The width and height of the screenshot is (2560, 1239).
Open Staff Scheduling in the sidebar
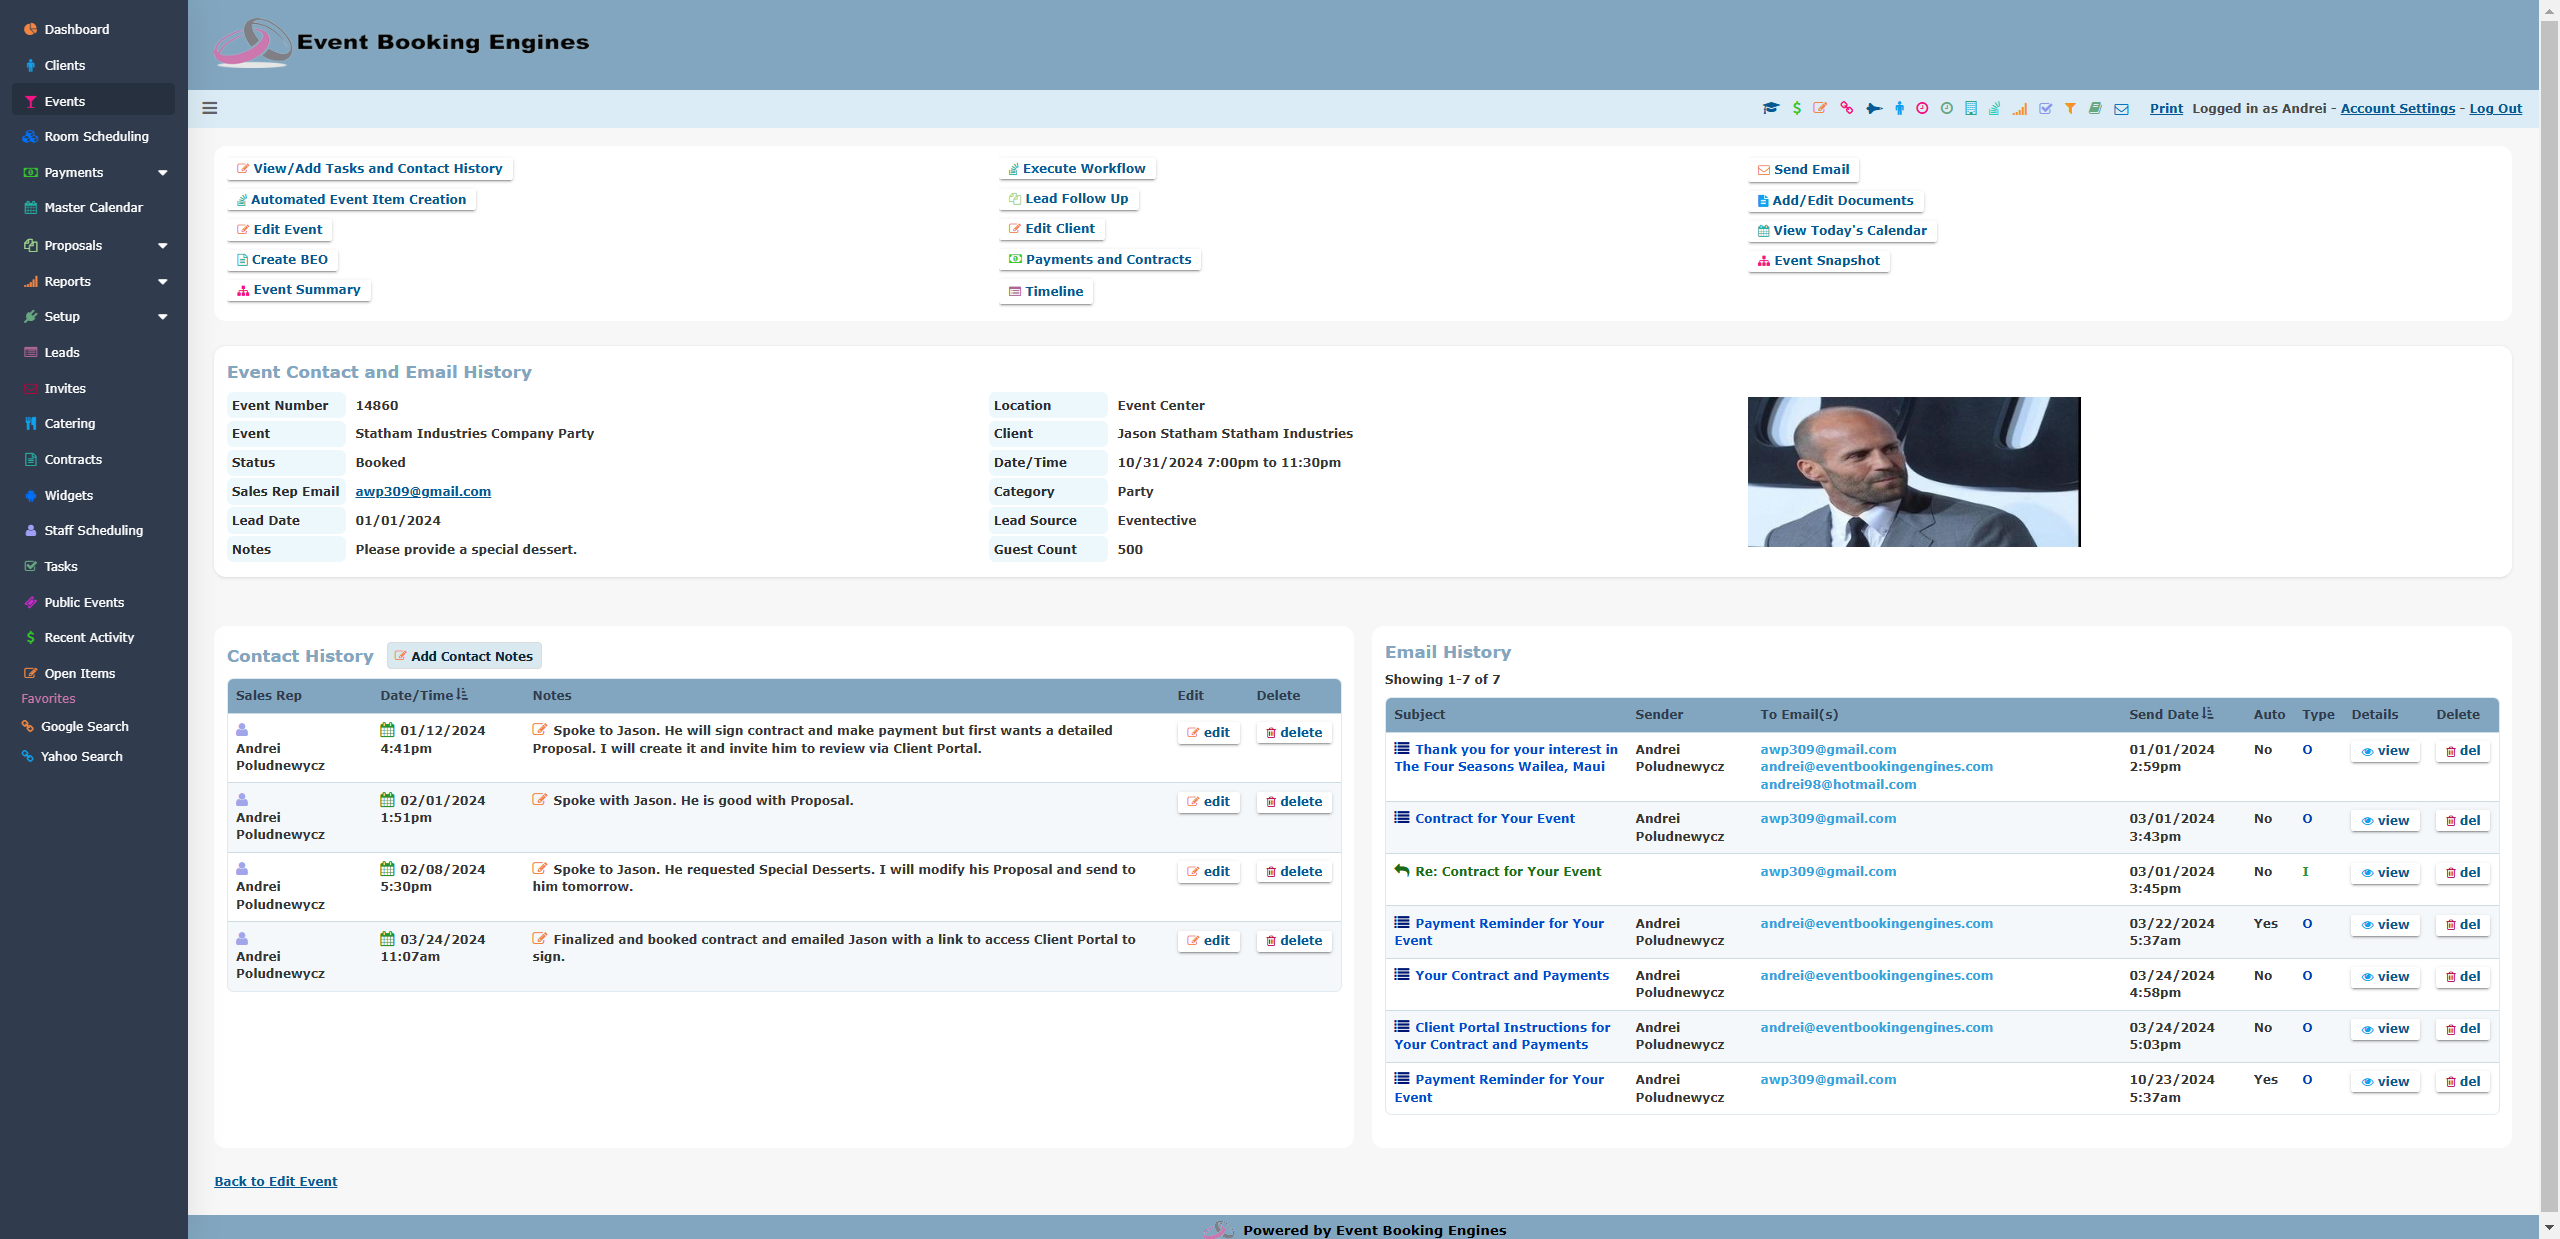93,530
